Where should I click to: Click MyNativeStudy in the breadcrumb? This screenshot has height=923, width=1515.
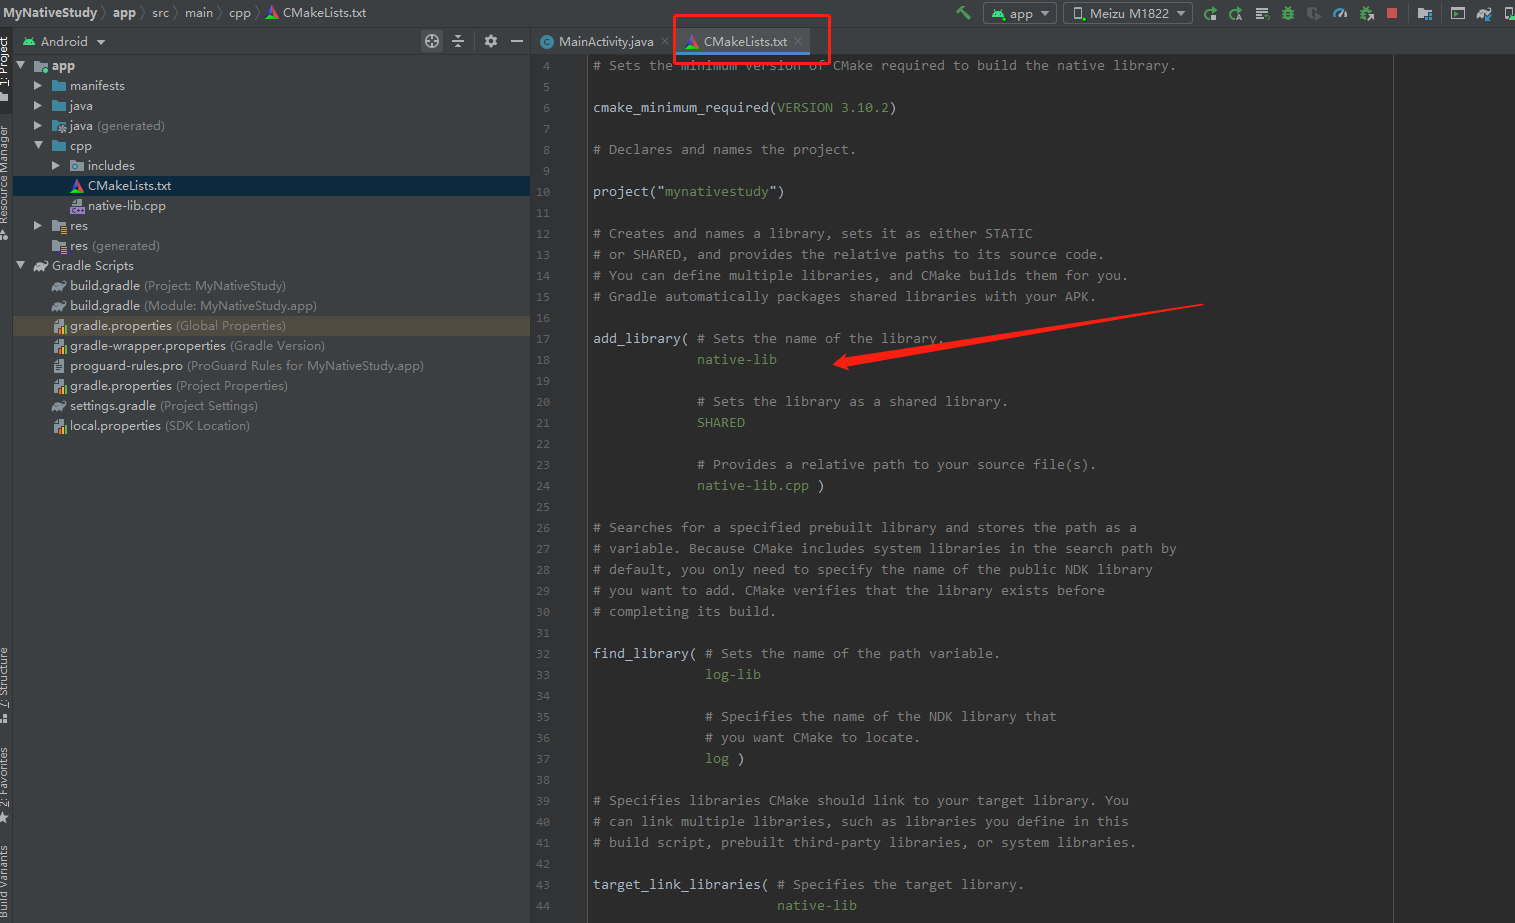[x=50, y=13]
